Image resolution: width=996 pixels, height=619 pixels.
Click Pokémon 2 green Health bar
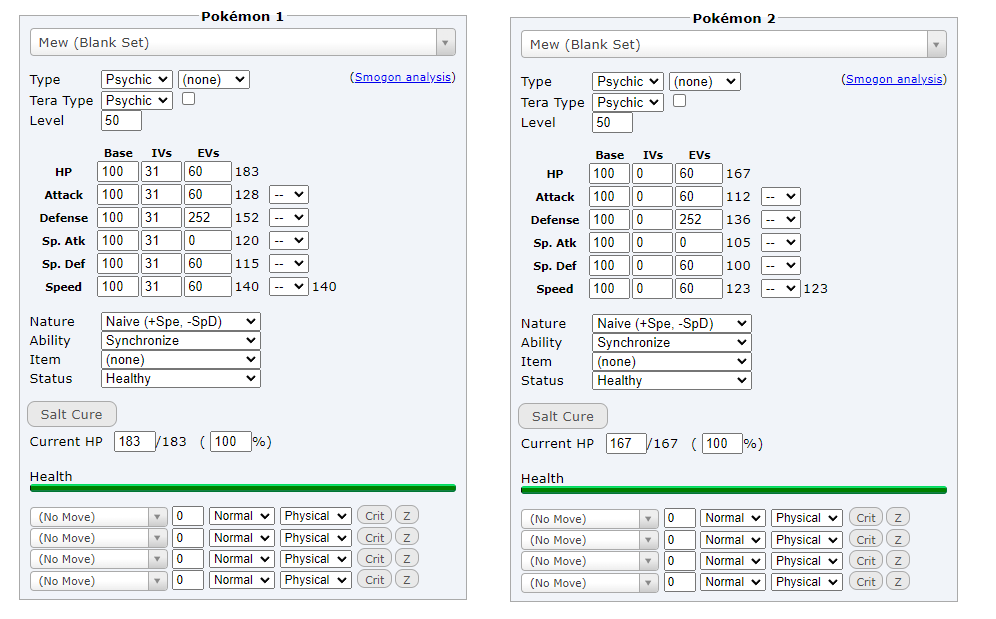point(734,490)
